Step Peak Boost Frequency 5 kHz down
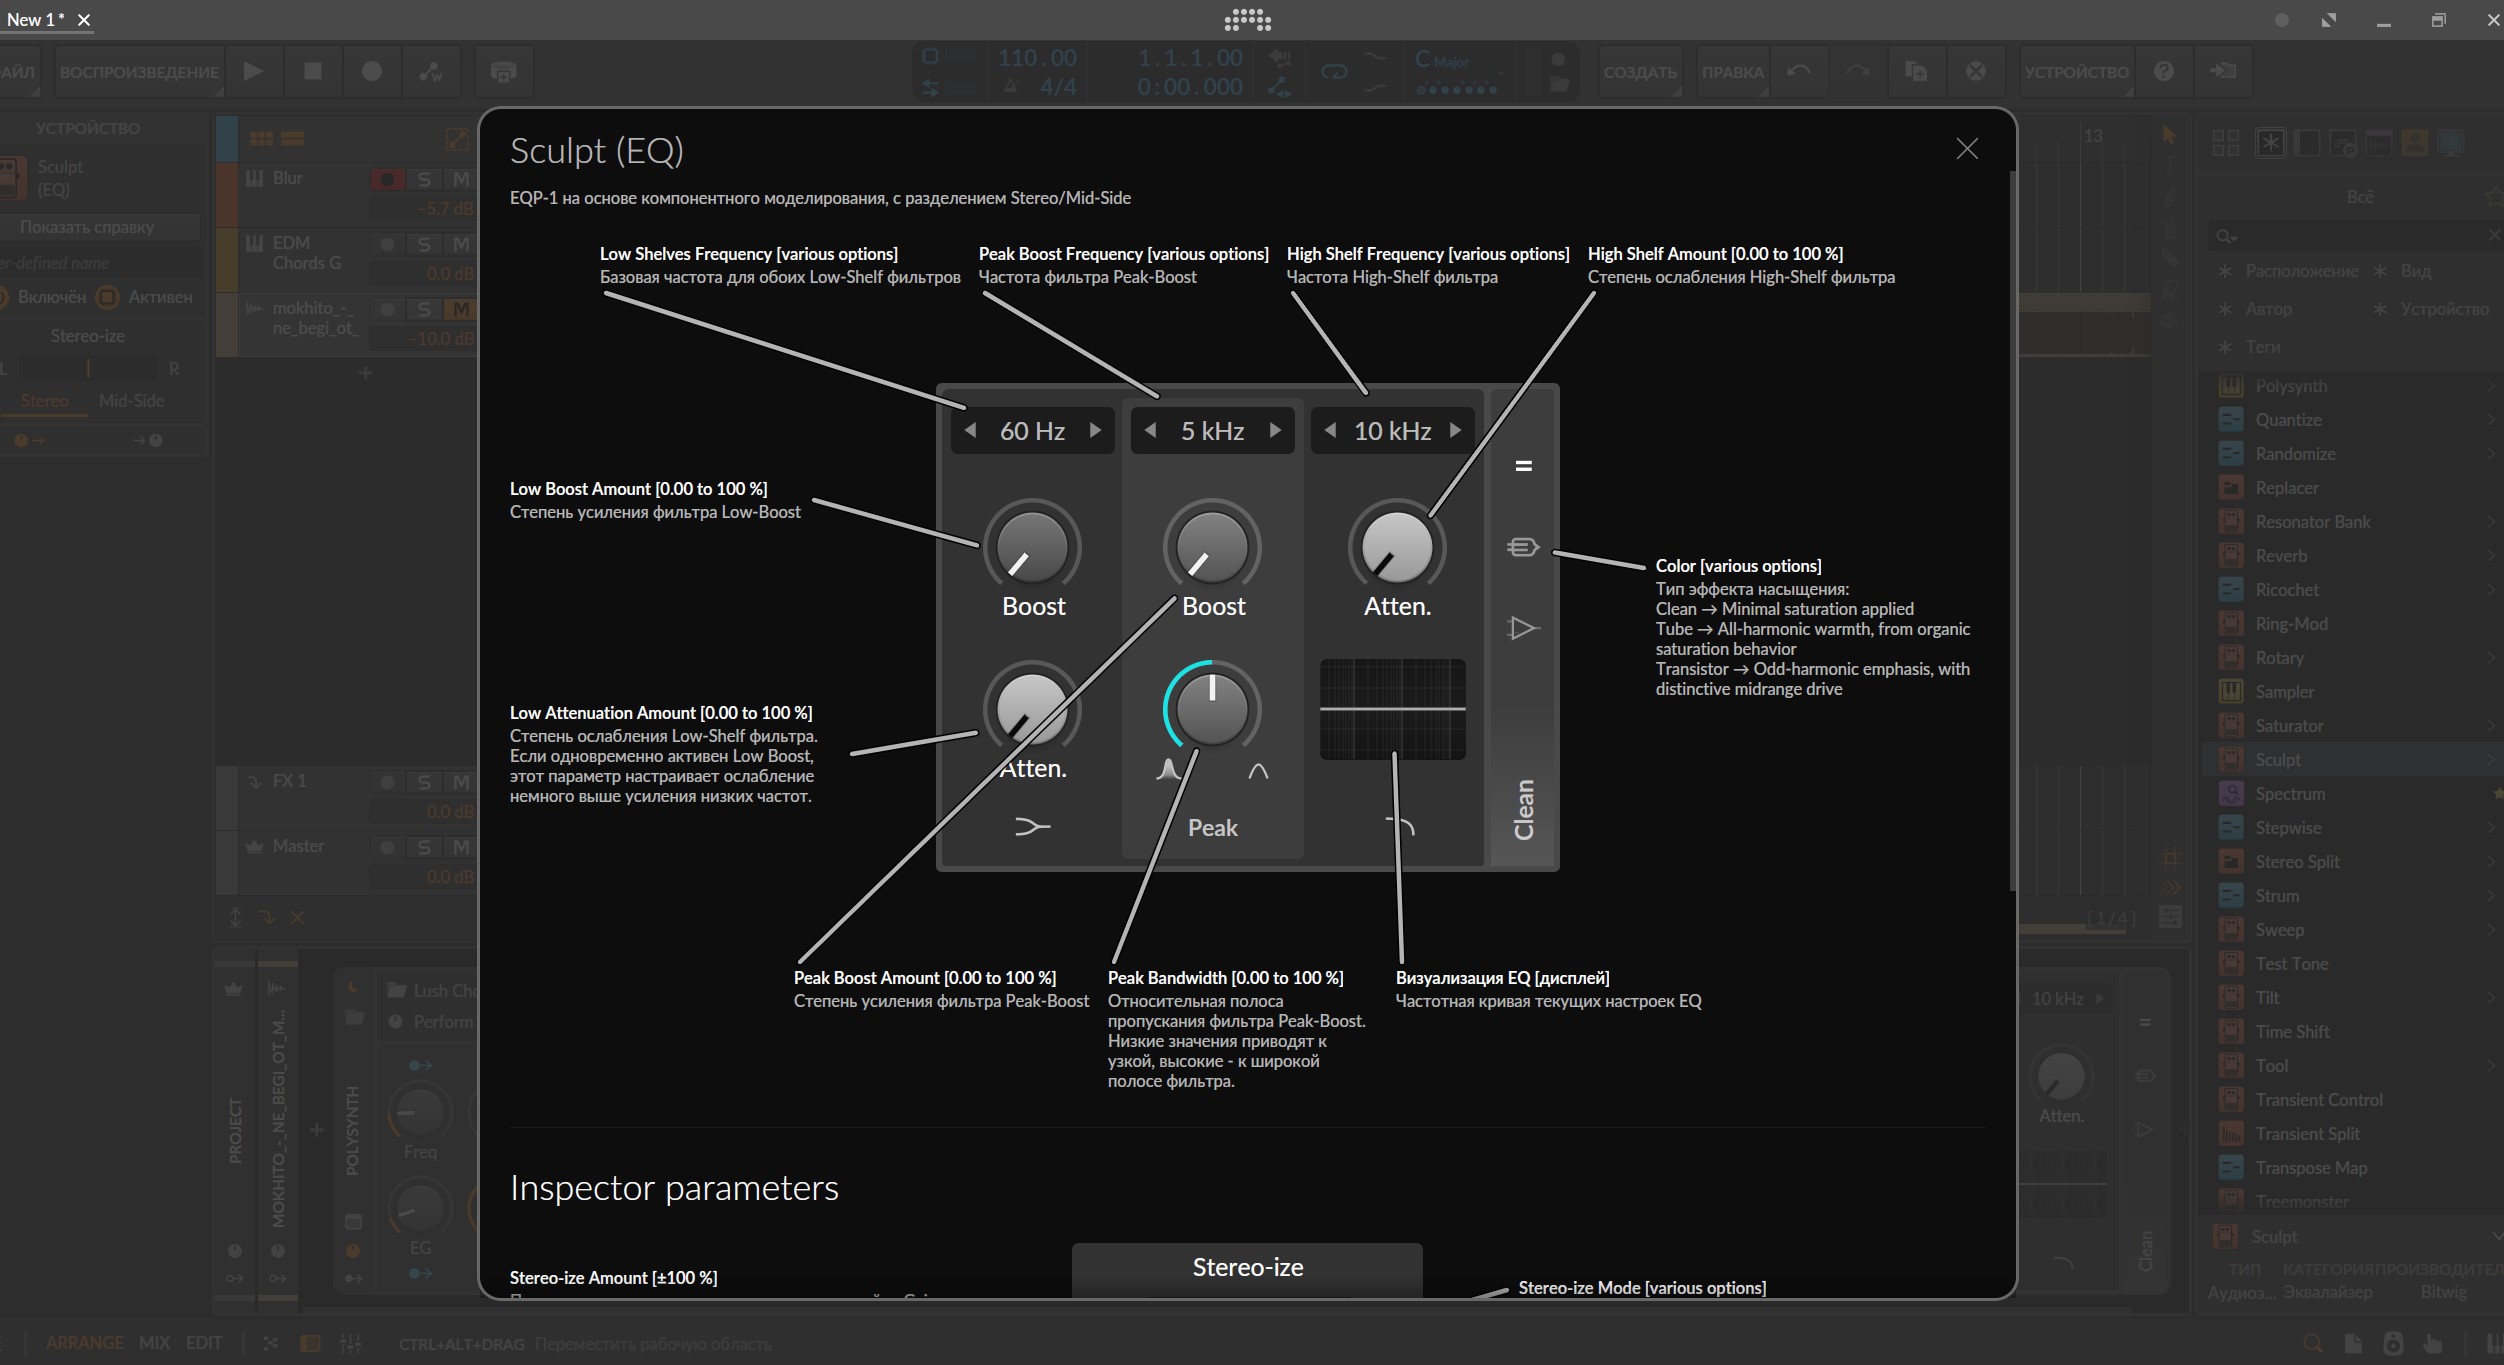This screenshot has width=2504, height=1365. tap(1150, 430)
